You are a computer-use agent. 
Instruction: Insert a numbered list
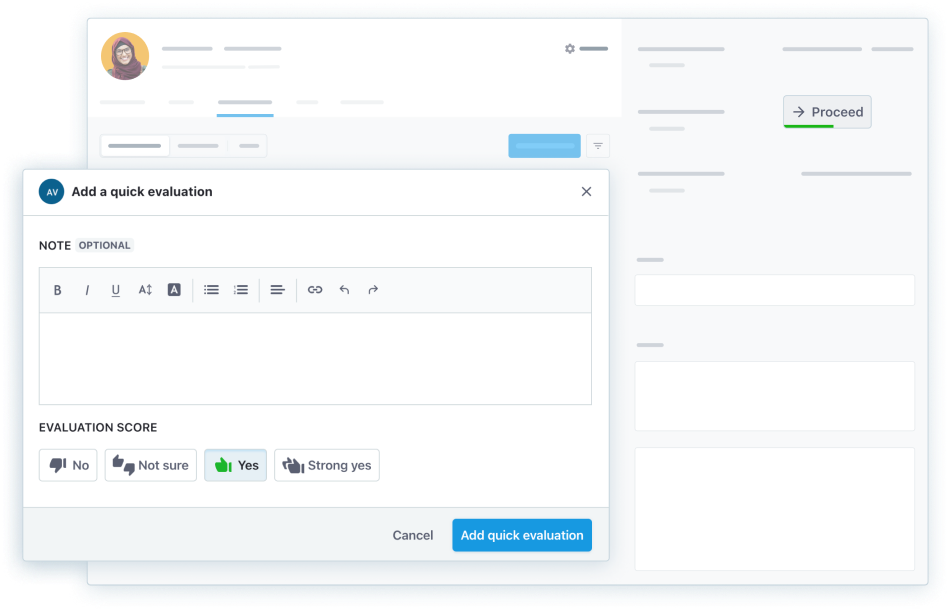241,290
